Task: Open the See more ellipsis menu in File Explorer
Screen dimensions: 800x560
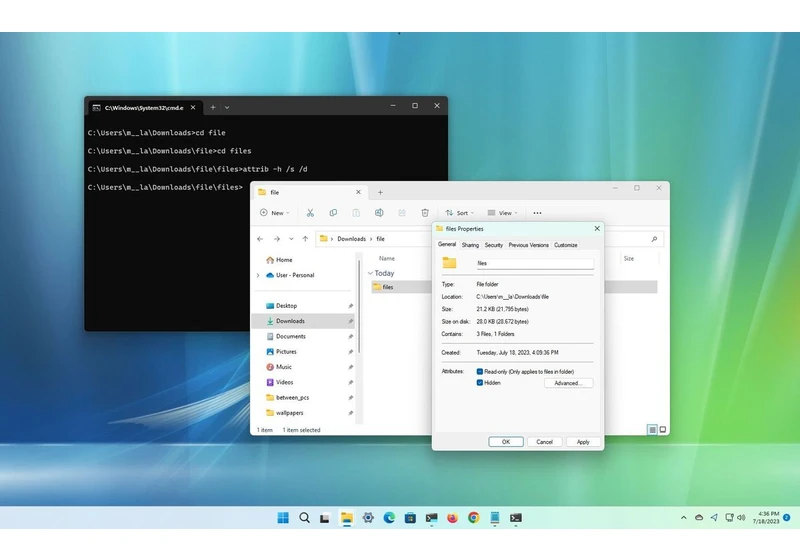Action: pyautogui.click(x=537, y=213)
